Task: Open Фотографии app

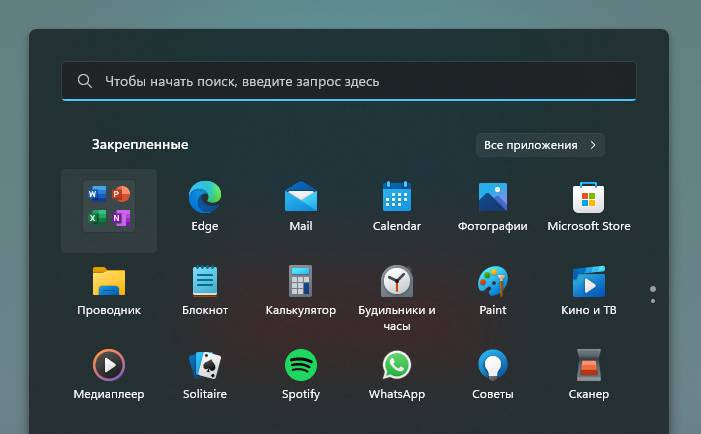Action: coord(493,206)
